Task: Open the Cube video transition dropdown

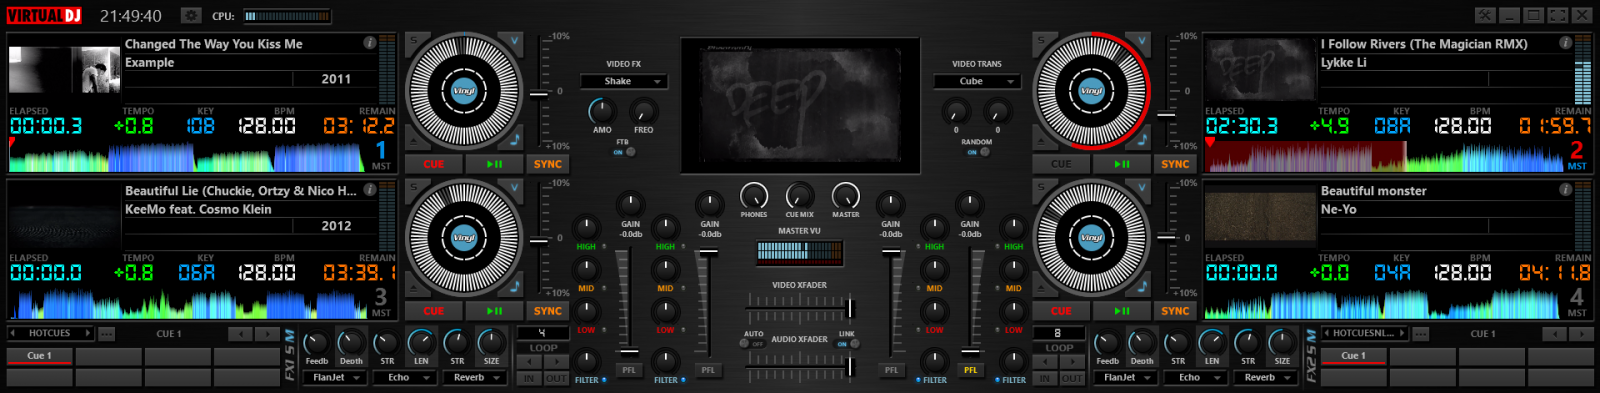Action: tap(977, 81)
